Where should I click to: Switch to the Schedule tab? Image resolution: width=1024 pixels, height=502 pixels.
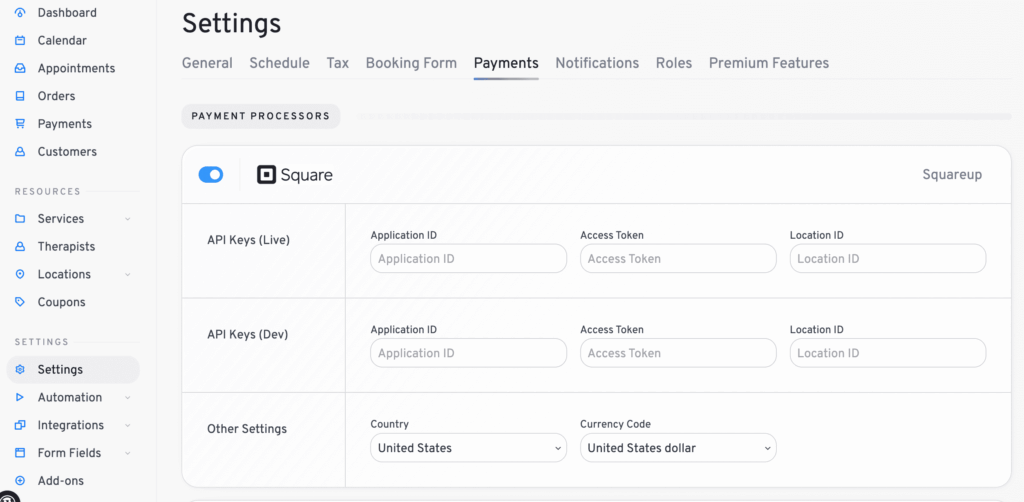pos(280,63)
